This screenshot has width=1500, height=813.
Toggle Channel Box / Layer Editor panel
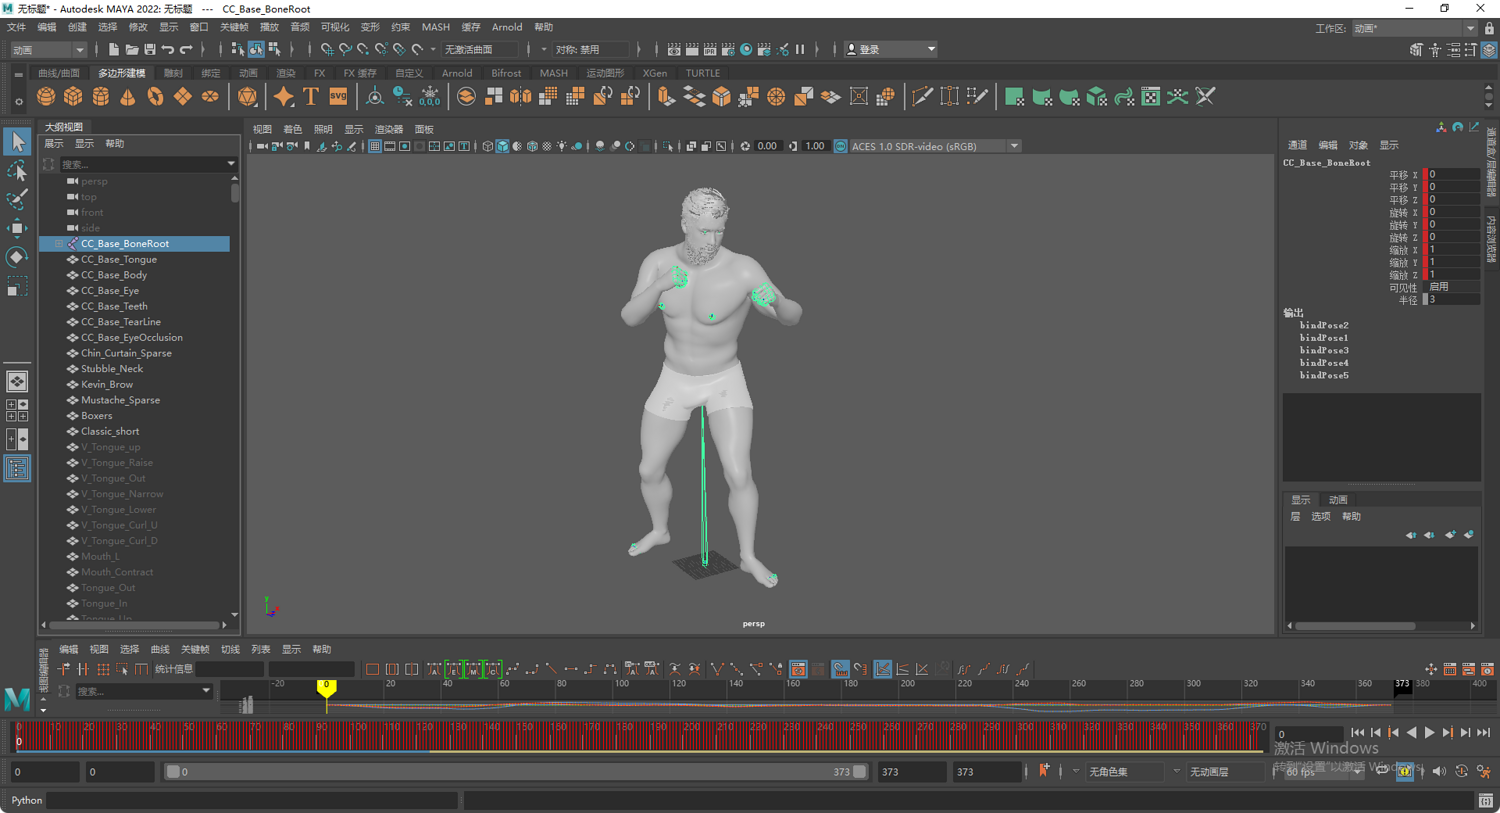coord(1489,49)
